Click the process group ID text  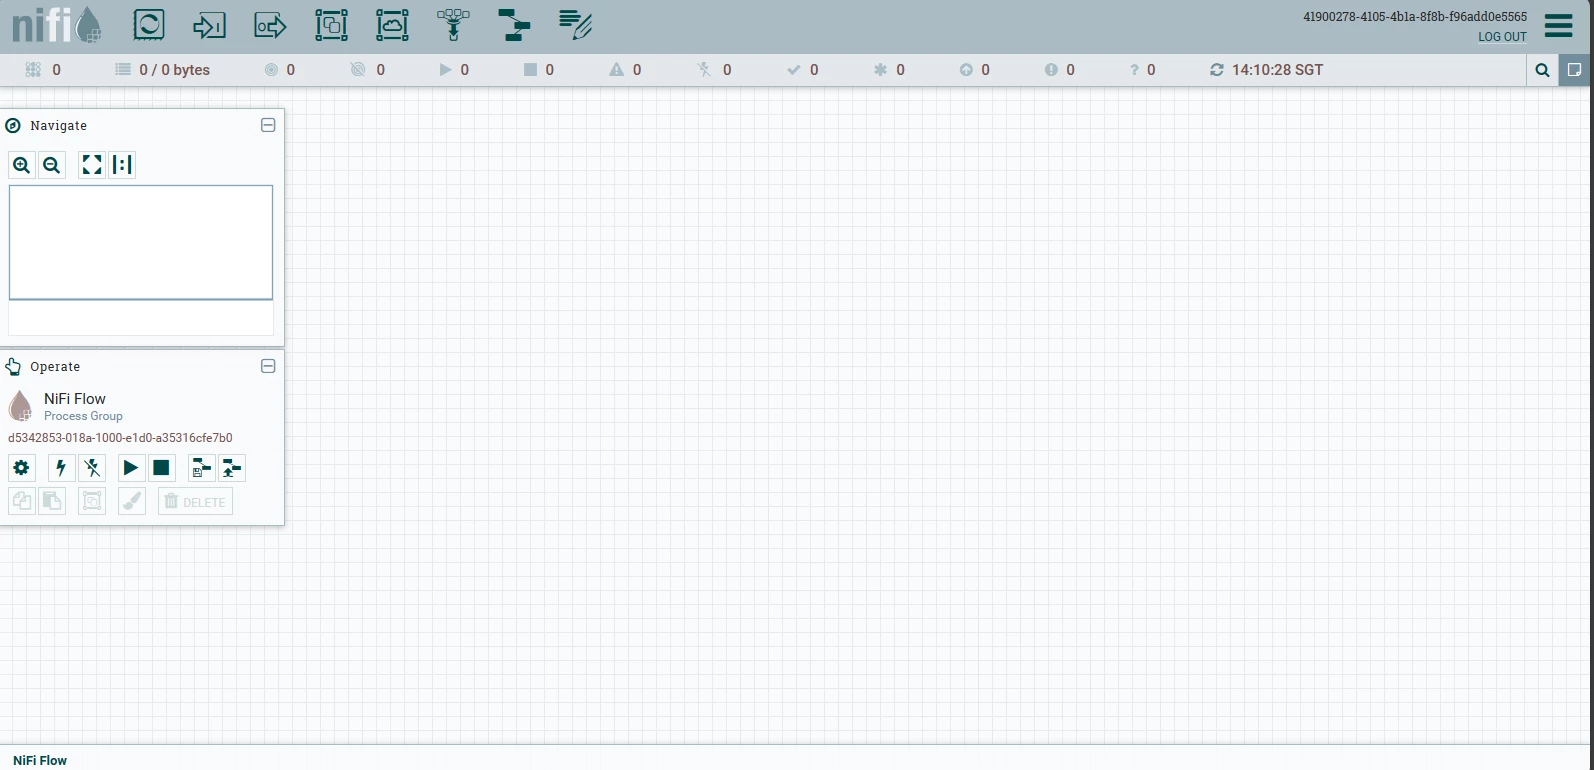(x=120, y=438)
